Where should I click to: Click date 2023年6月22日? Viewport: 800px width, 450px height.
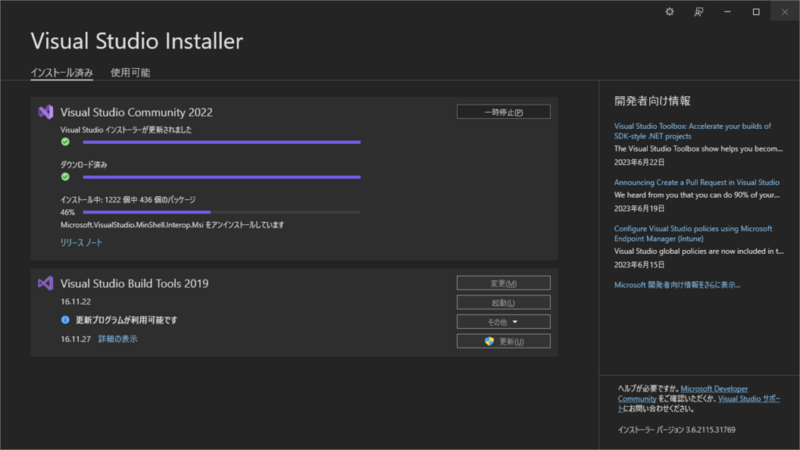click(x=639, y=162)
